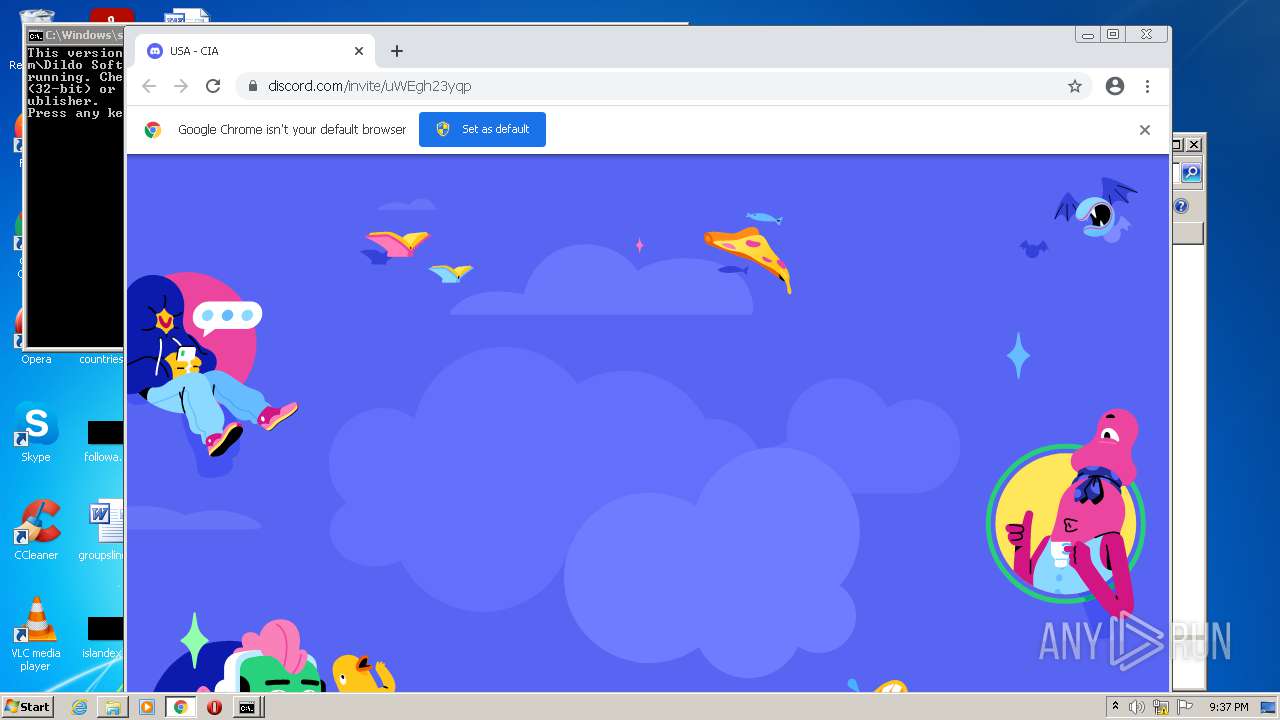The height and width of the screenshot is (720, 1280).
Task: Click the help icon in the background window
Action: pyautogui.click(x=1181, y=207)
